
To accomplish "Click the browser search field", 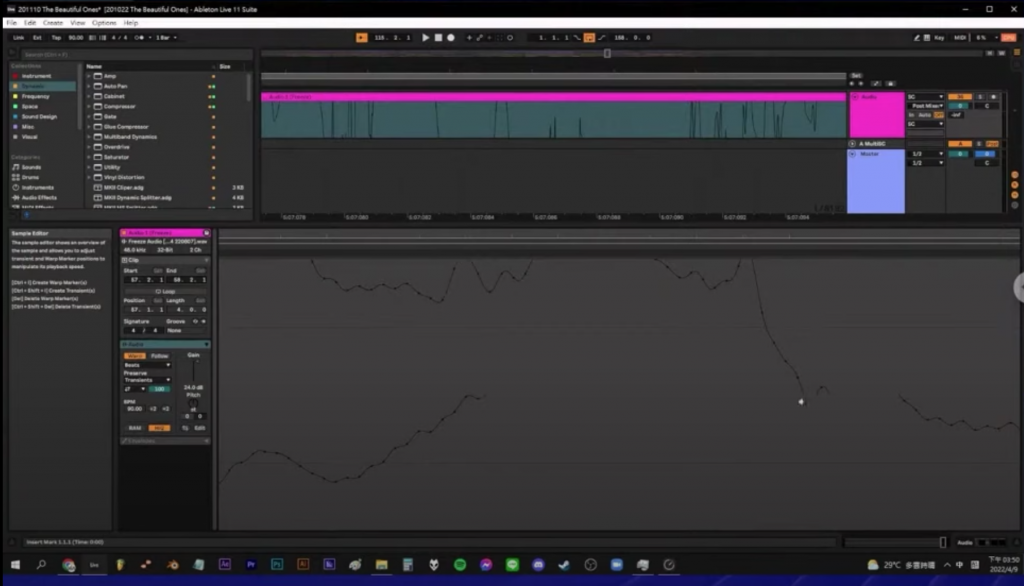I will pyautogui.click(x=136, y=55).
